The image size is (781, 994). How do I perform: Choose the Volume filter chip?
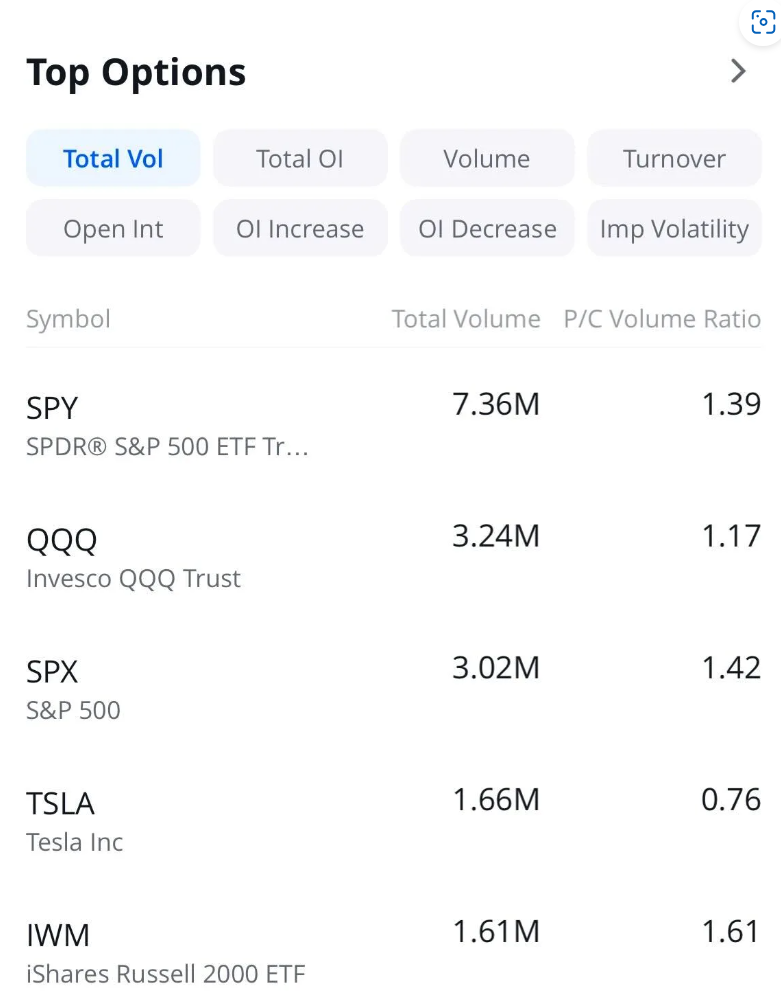pyautogui.click(x=487, y=159)
